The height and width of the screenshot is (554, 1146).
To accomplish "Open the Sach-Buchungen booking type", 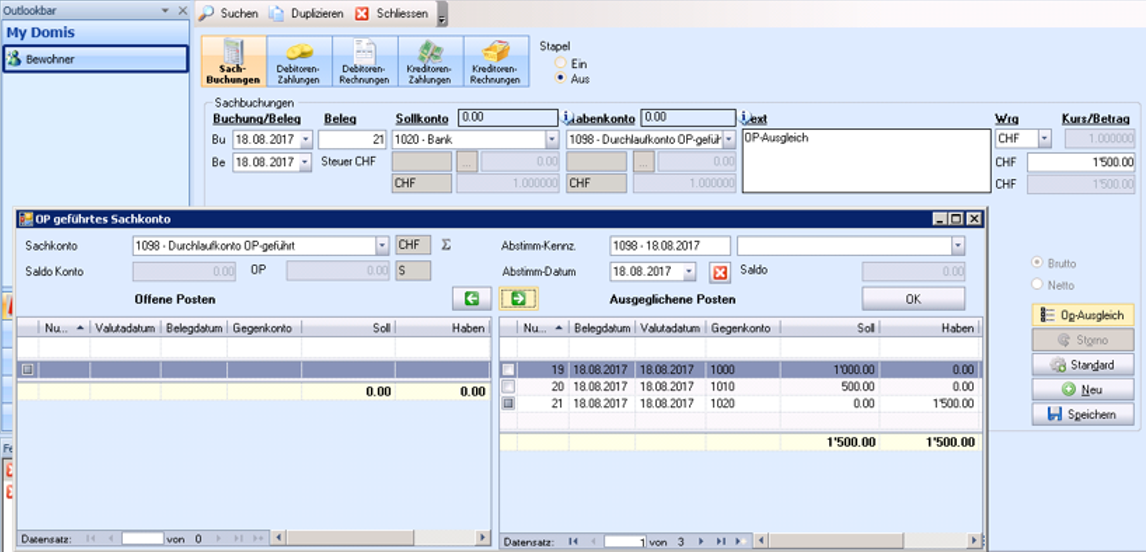I will pos(234,62).
